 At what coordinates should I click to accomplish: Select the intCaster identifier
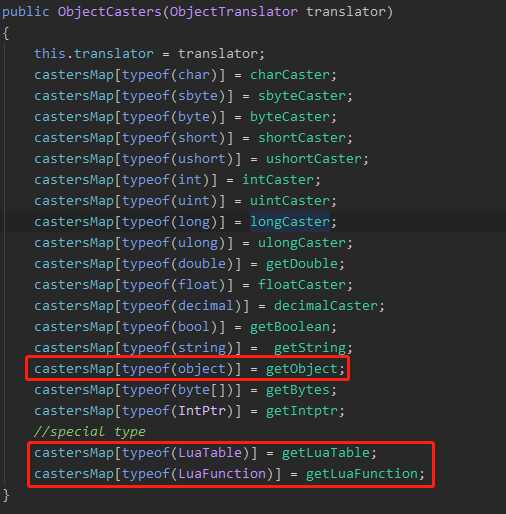tap(278, 180)
